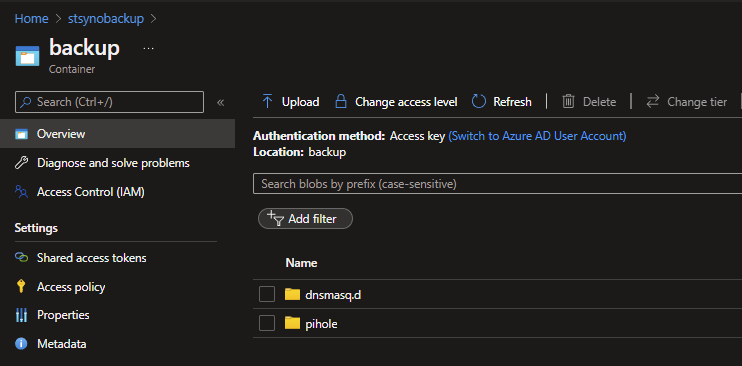742x366 pixels.
Task: Click the backup container icon in the header
Action: (27, 56)
